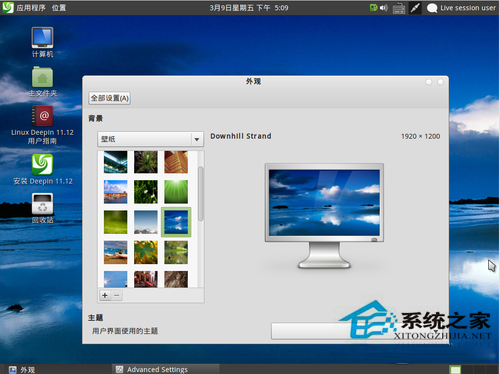Click the network status tray icon

[373, 8]
